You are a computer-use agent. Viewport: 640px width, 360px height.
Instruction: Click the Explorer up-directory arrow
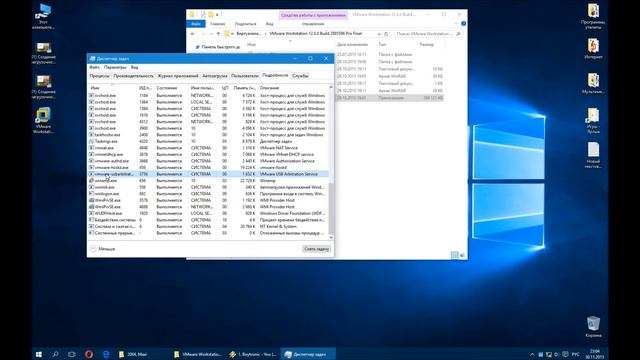coord(218,34)
